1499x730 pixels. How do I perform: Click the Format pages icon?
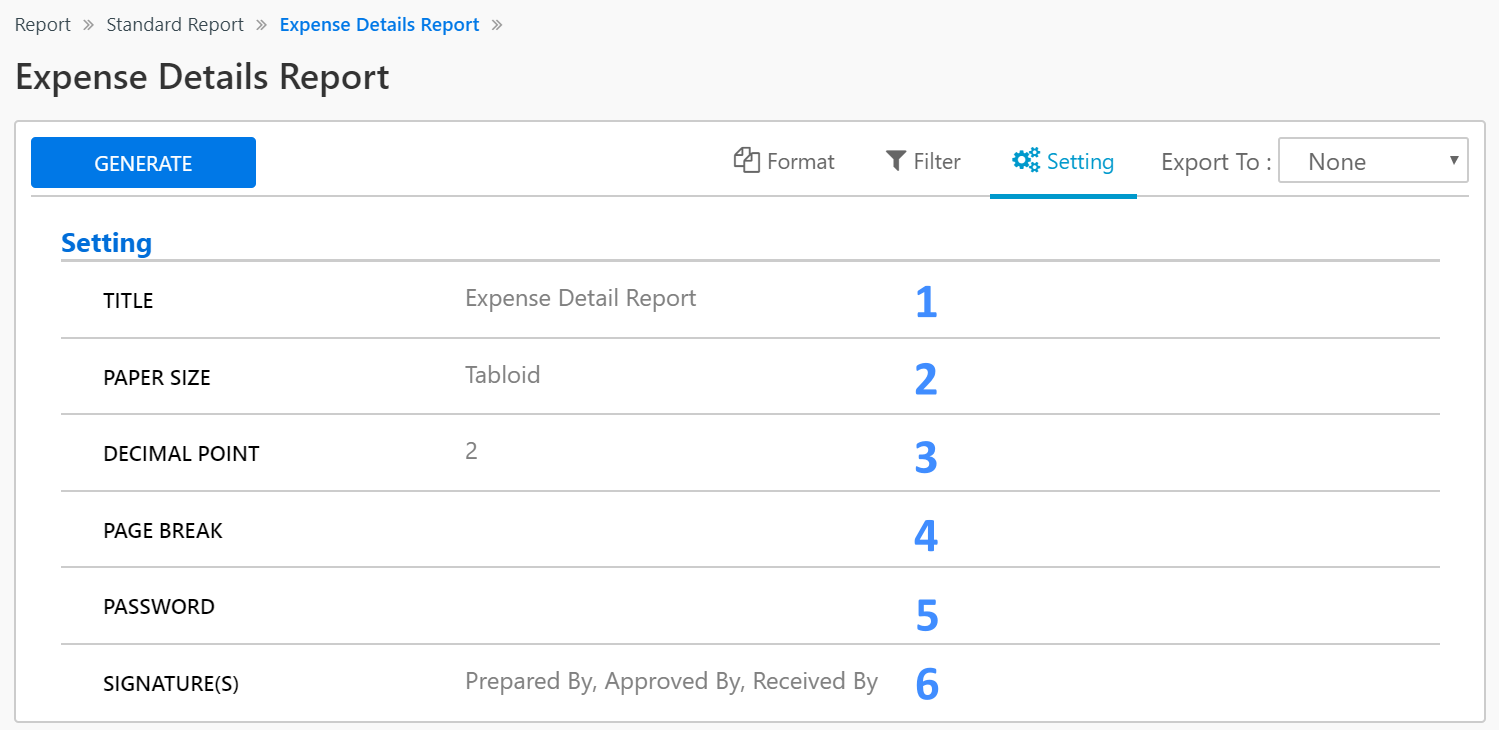click(x=747, y=161)
